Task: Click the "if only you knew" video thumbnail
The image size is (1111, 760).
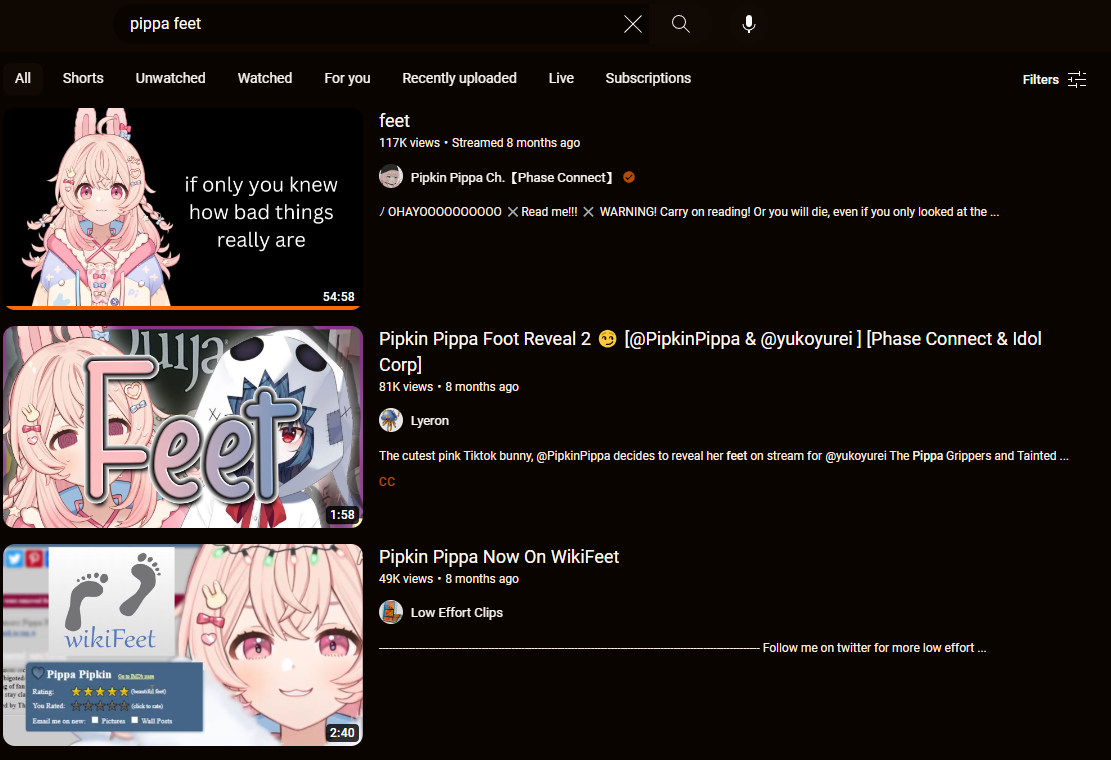Action: pyautogui.click(x=183, y=208)
